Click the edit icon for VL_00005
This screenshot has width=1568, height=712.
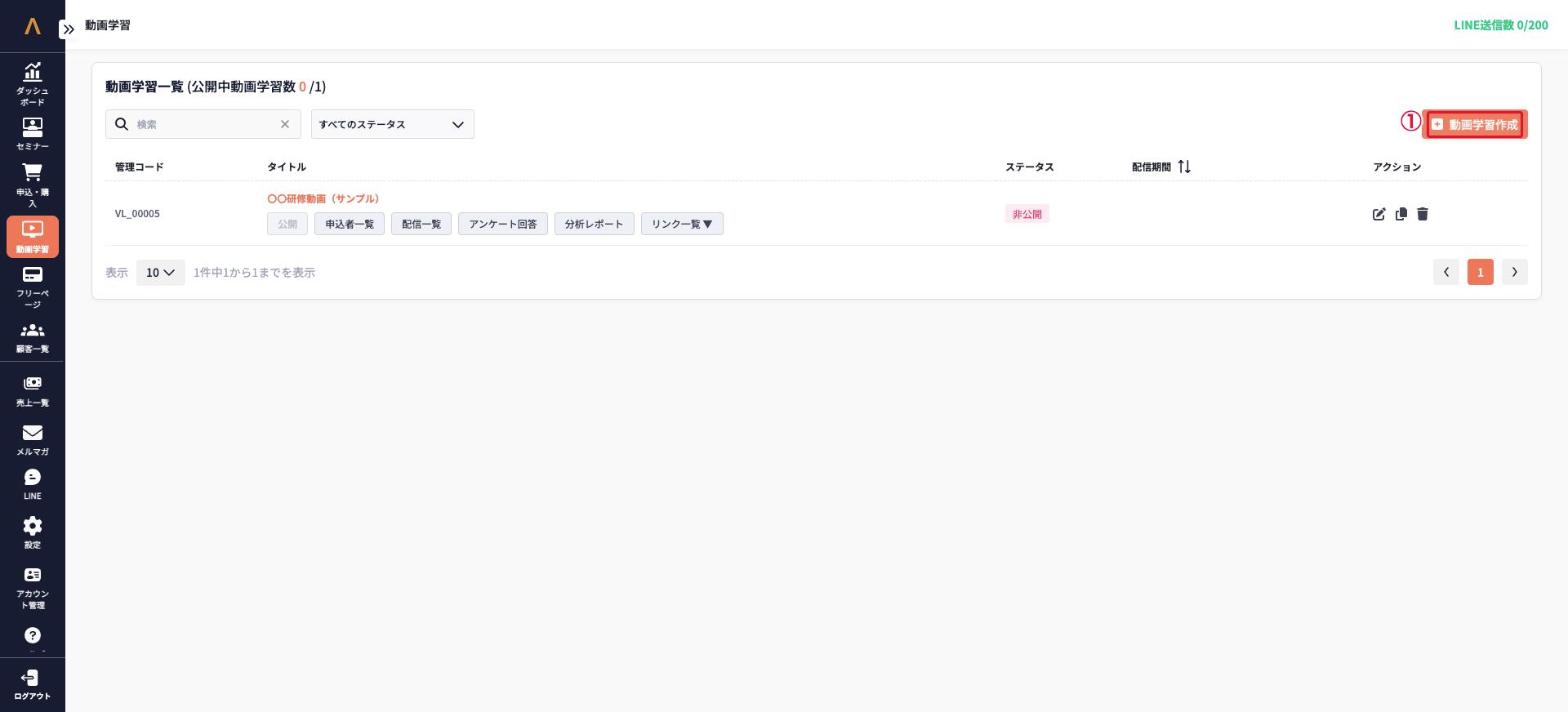tap(1379, 214)
